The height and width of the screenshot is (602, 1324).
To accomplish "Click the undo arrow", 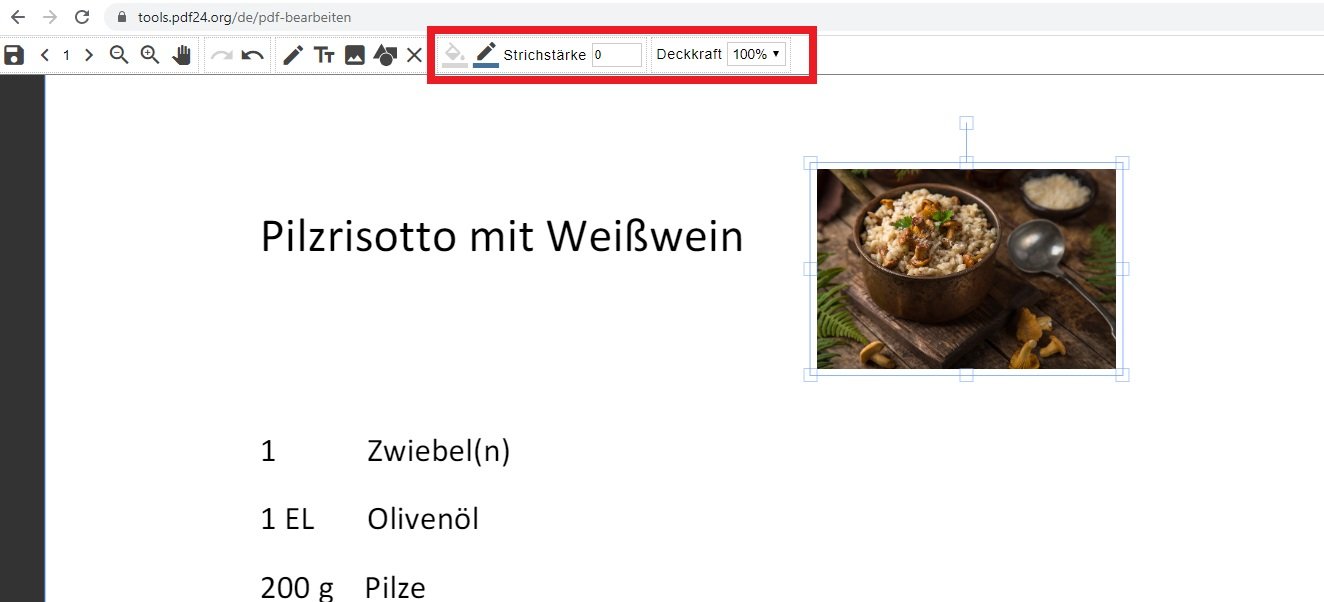I will 253,55.
